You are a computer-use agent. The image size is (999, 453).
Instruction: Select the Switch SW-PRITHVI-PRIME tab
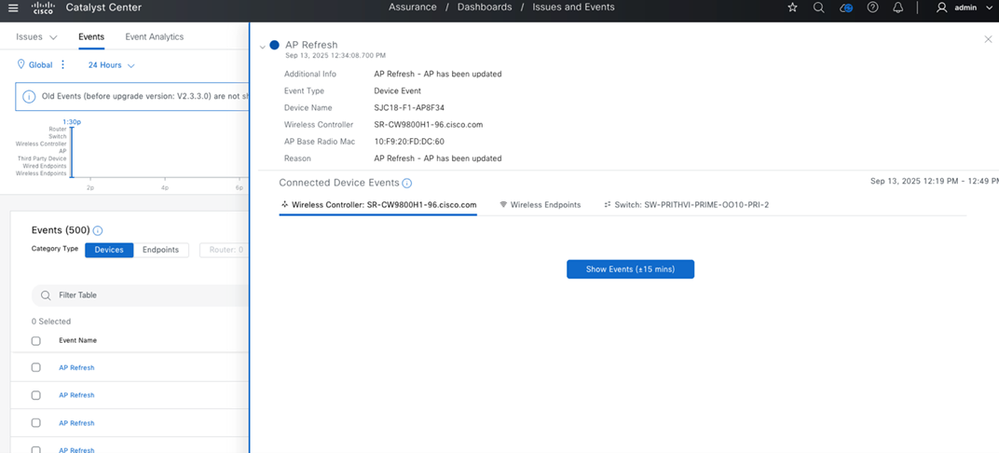coord(686,205)
